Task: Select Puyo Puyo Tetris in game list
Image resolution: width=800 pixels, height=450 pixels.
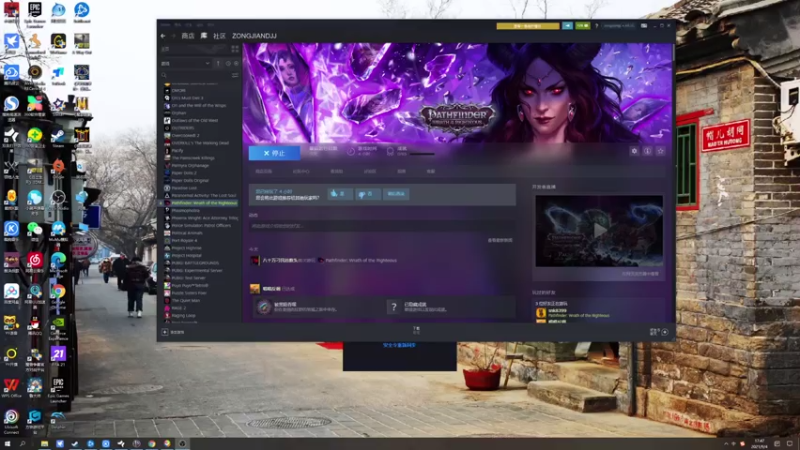Action: pyautogui.click(x=189, y=286)
